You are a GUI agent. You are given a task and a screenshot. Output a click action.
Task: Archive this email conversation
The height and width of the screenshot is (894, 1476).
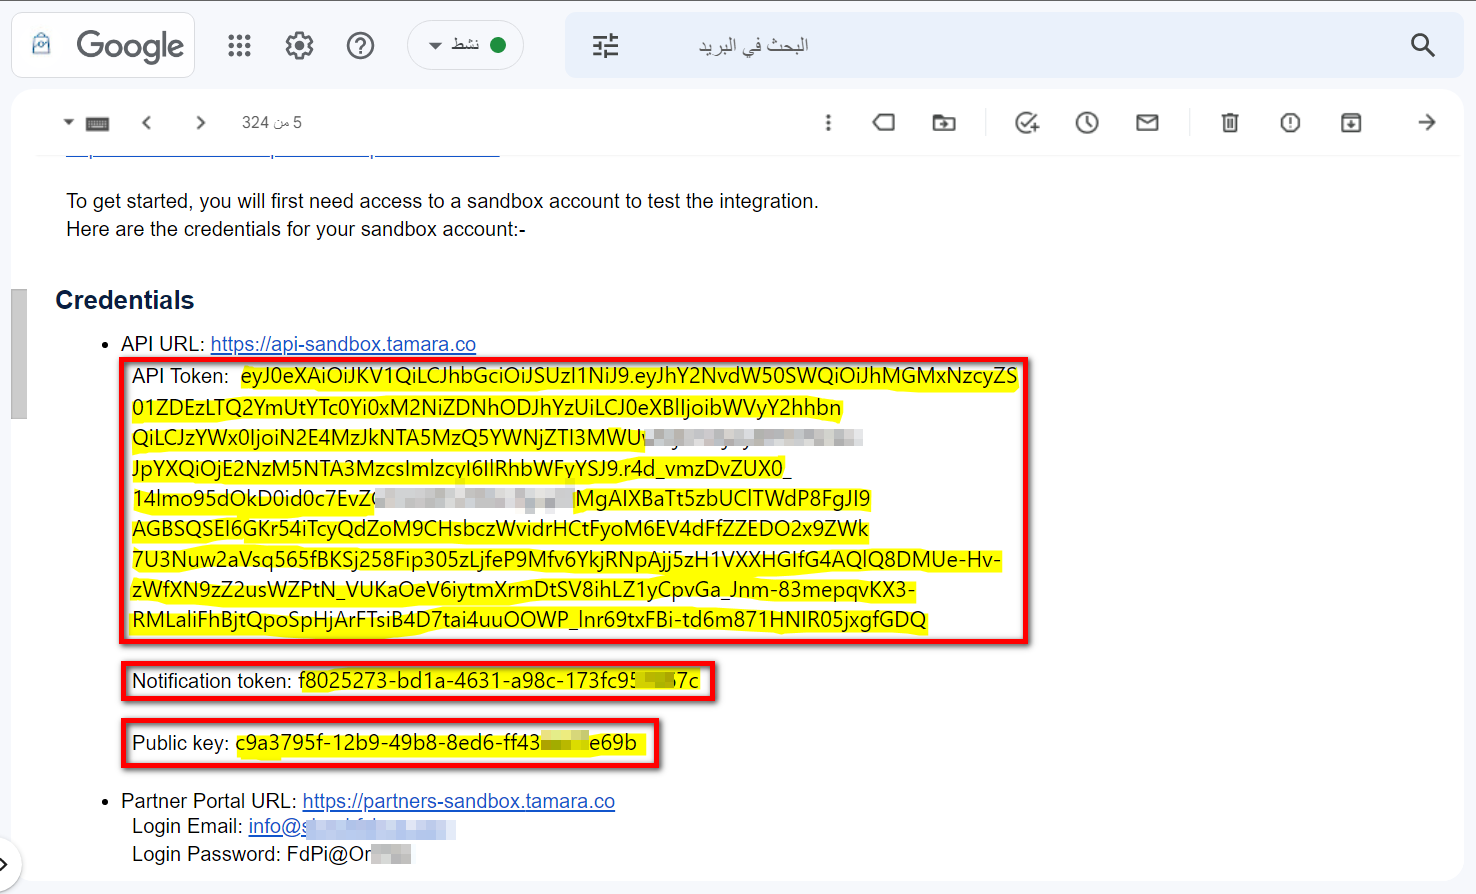click(x=1351, y=122)
